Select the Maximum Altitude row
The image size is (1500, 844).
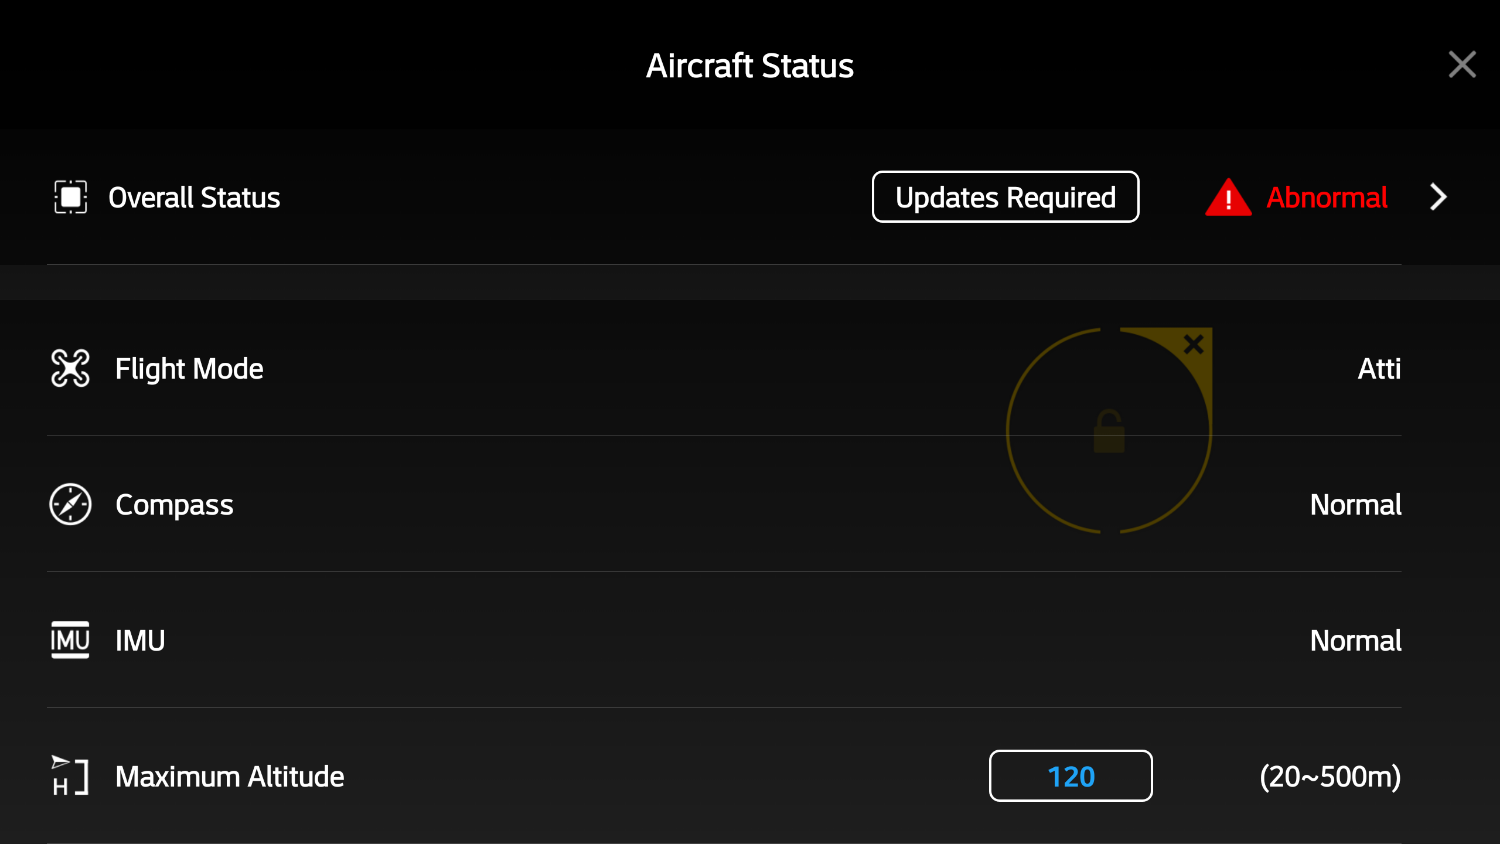tap(230, 776)
